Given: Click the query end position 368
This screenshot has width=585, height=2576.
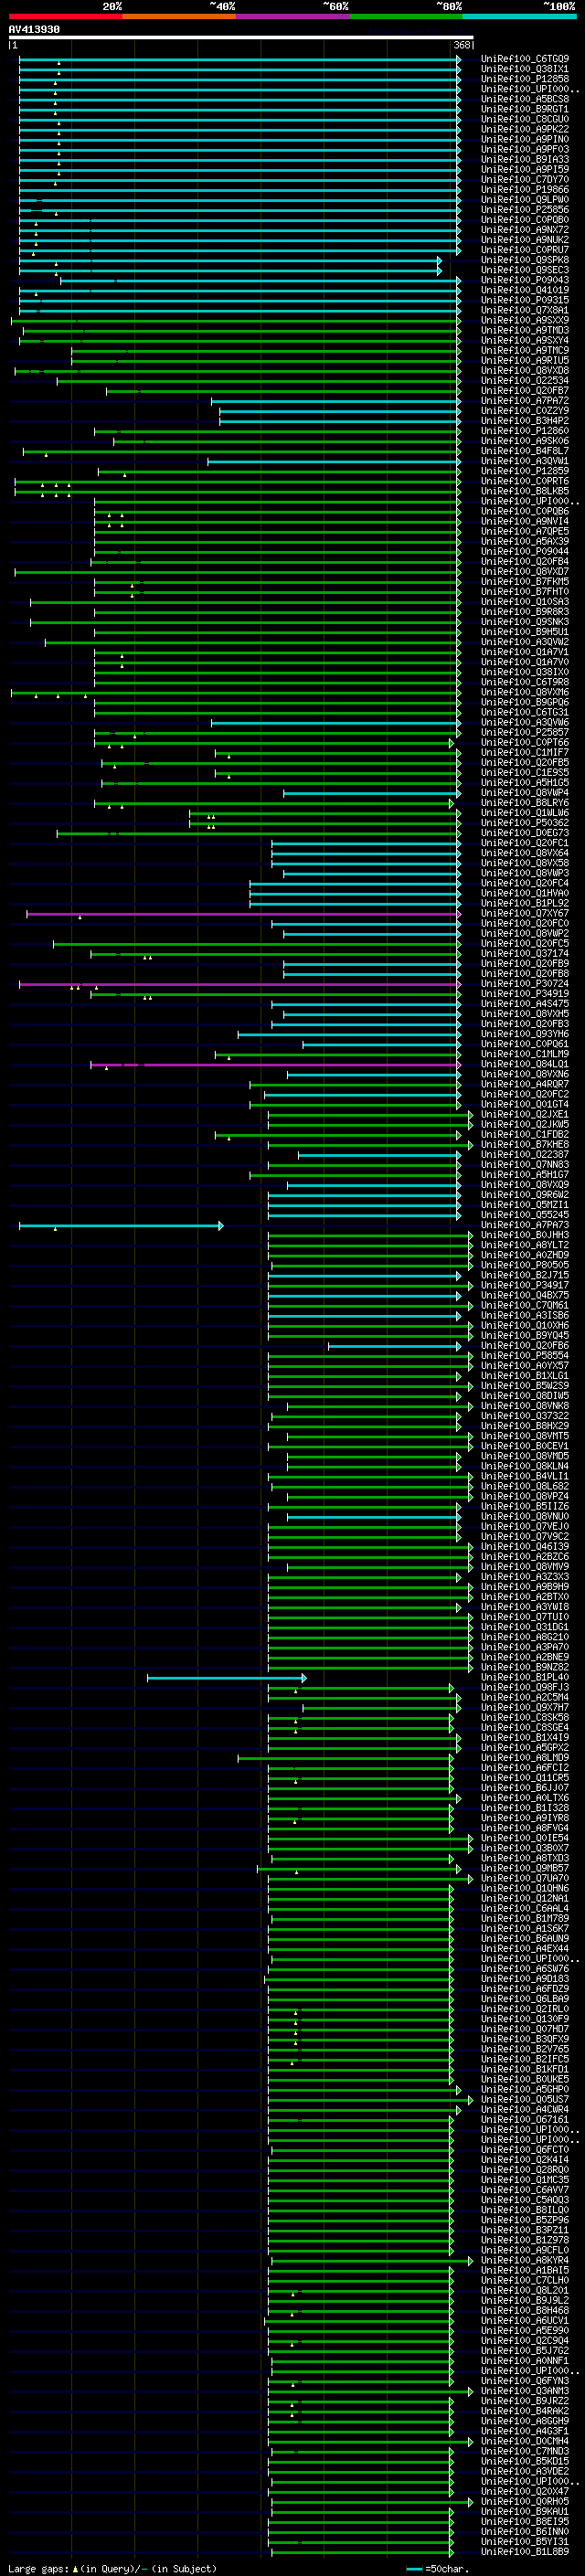Looking at the screenshot, I should point(462,45).
